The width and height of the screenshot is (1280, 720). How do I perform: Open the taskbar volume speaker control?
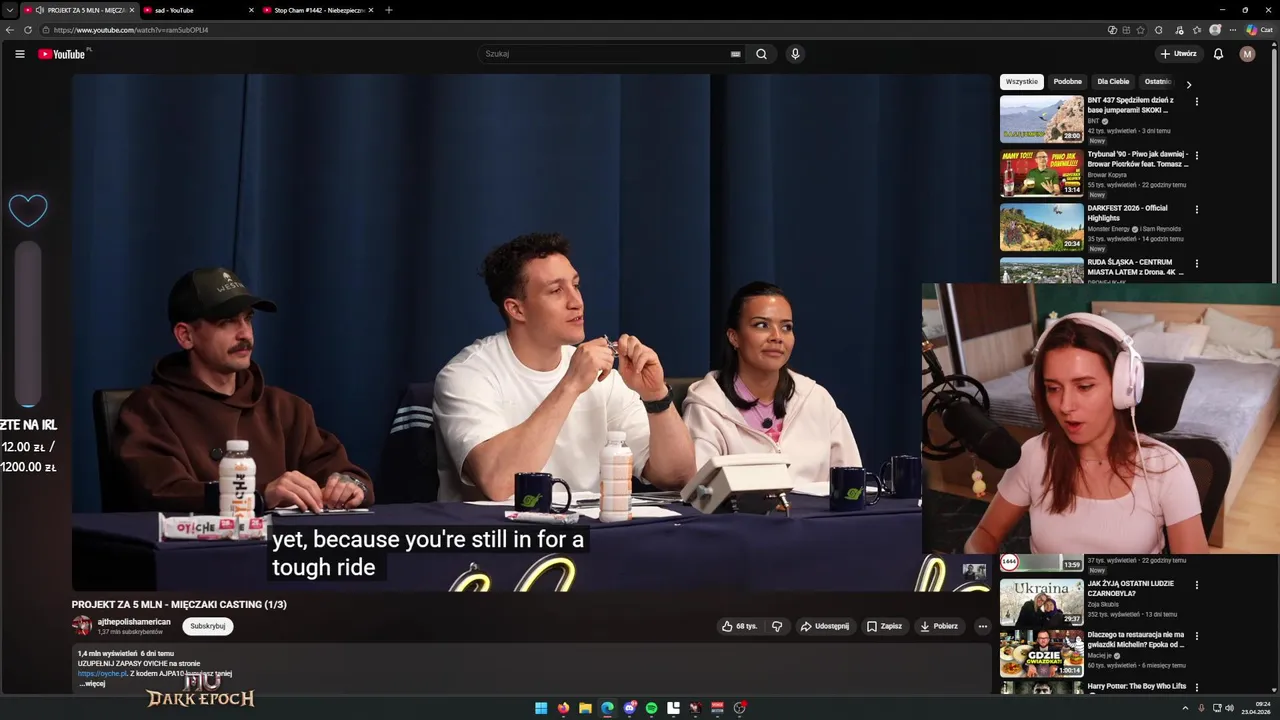tap(1229, 708)
